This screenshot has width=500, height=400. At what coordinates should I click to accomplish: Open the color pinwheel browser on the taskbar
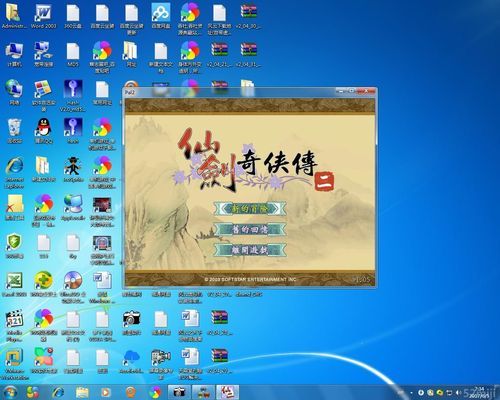[155, 392]
